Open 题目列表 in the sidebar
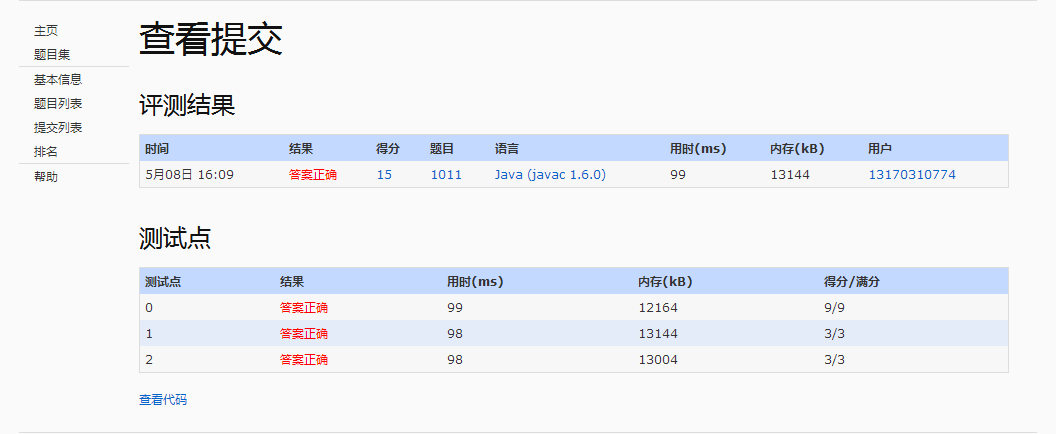The image size is (1056, 434). (58, 104)
